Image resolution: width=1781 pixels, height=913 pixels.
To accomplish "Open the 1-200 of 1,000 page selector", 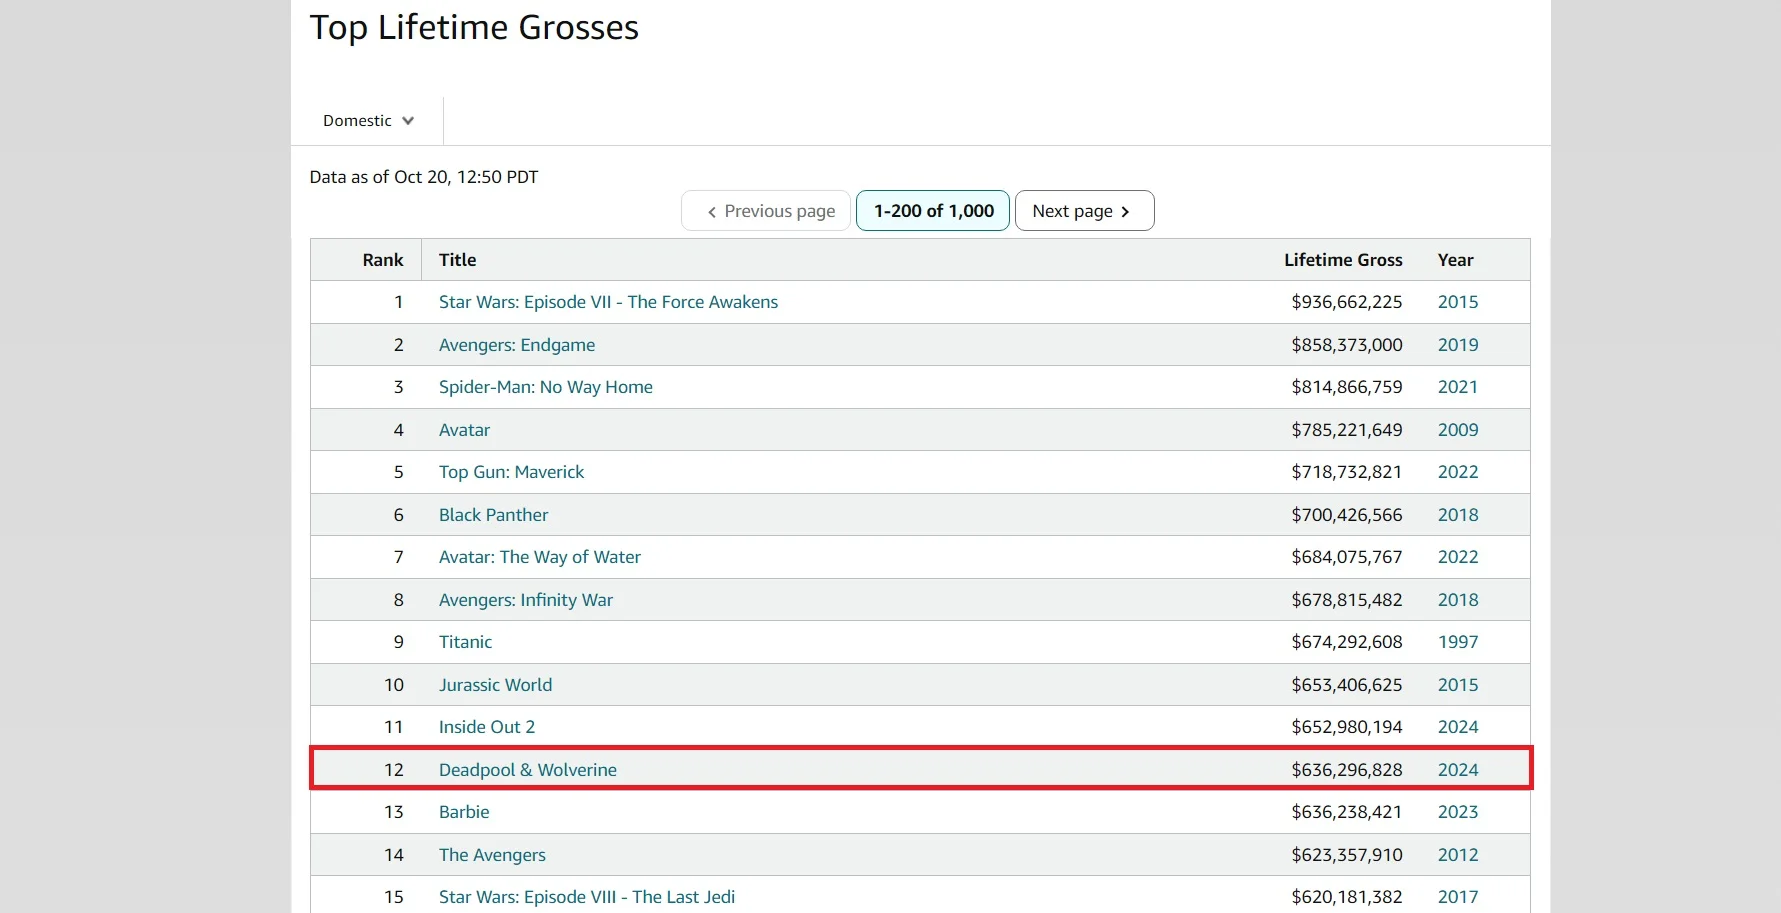I will coord(933,211).
